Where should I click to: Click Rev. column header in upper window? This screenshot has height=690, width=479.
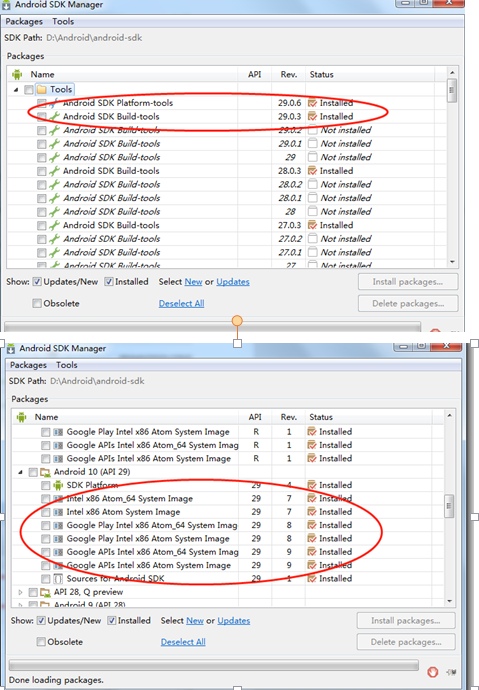click(289, 74)
